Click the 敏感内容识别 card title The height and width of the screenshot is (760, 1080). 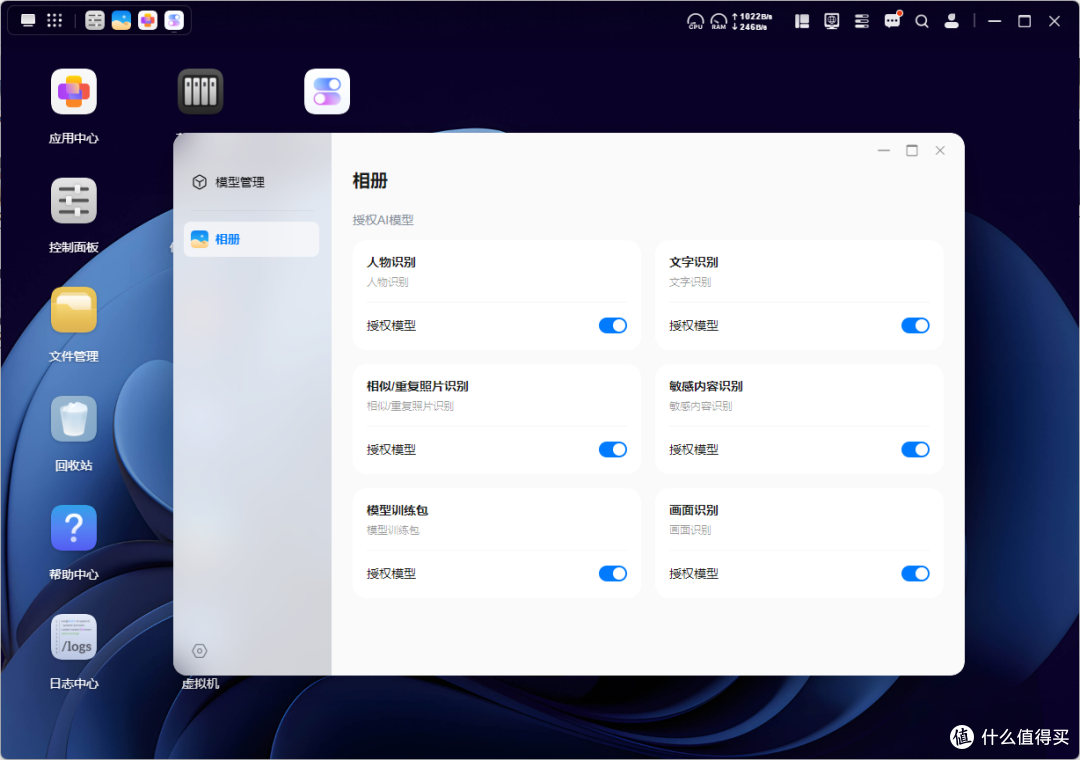pyautogui.click(x=706, y=386)
